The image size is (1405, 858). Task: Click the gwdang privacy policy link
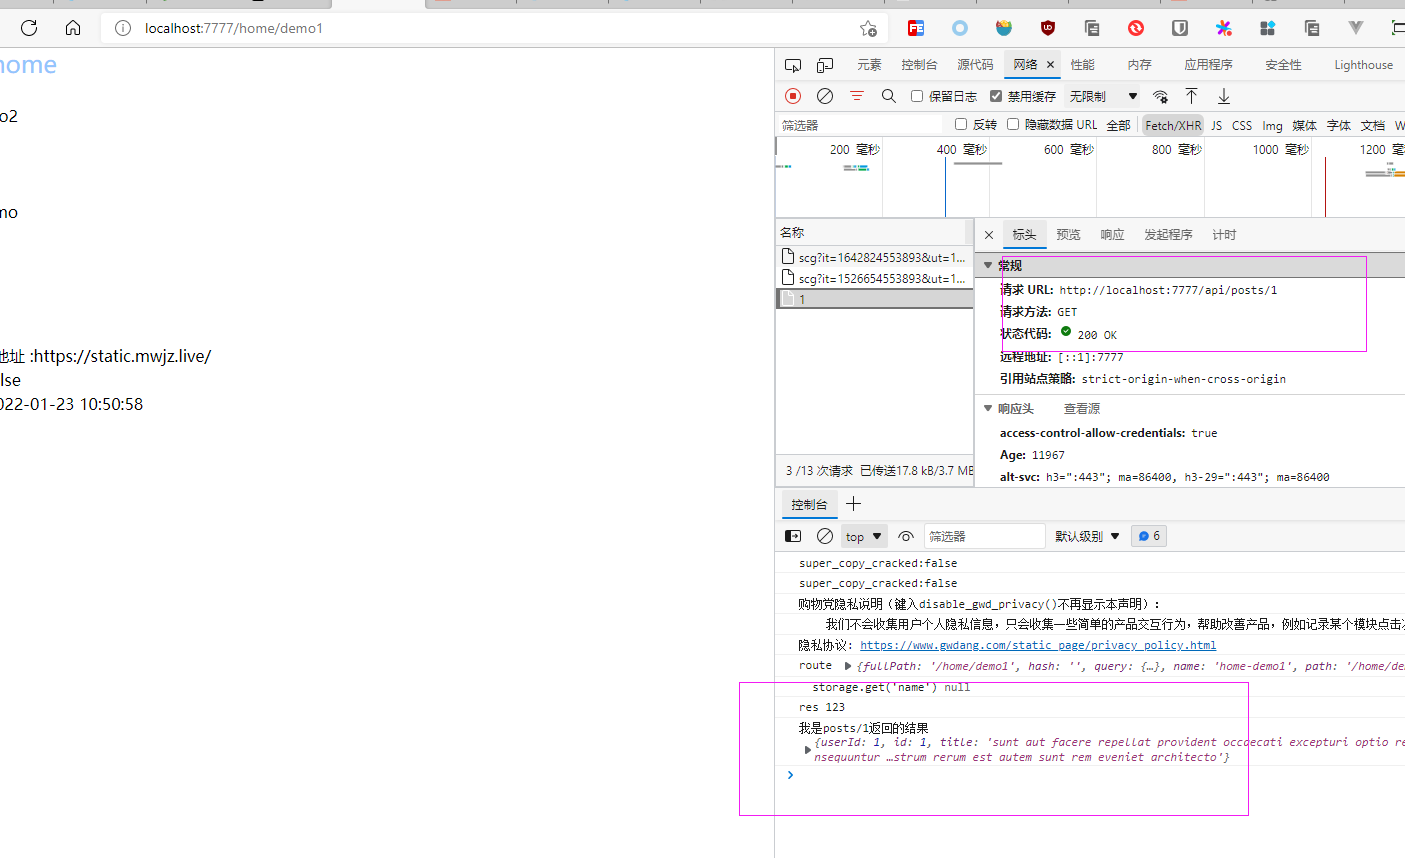[x=1037, y=645]
